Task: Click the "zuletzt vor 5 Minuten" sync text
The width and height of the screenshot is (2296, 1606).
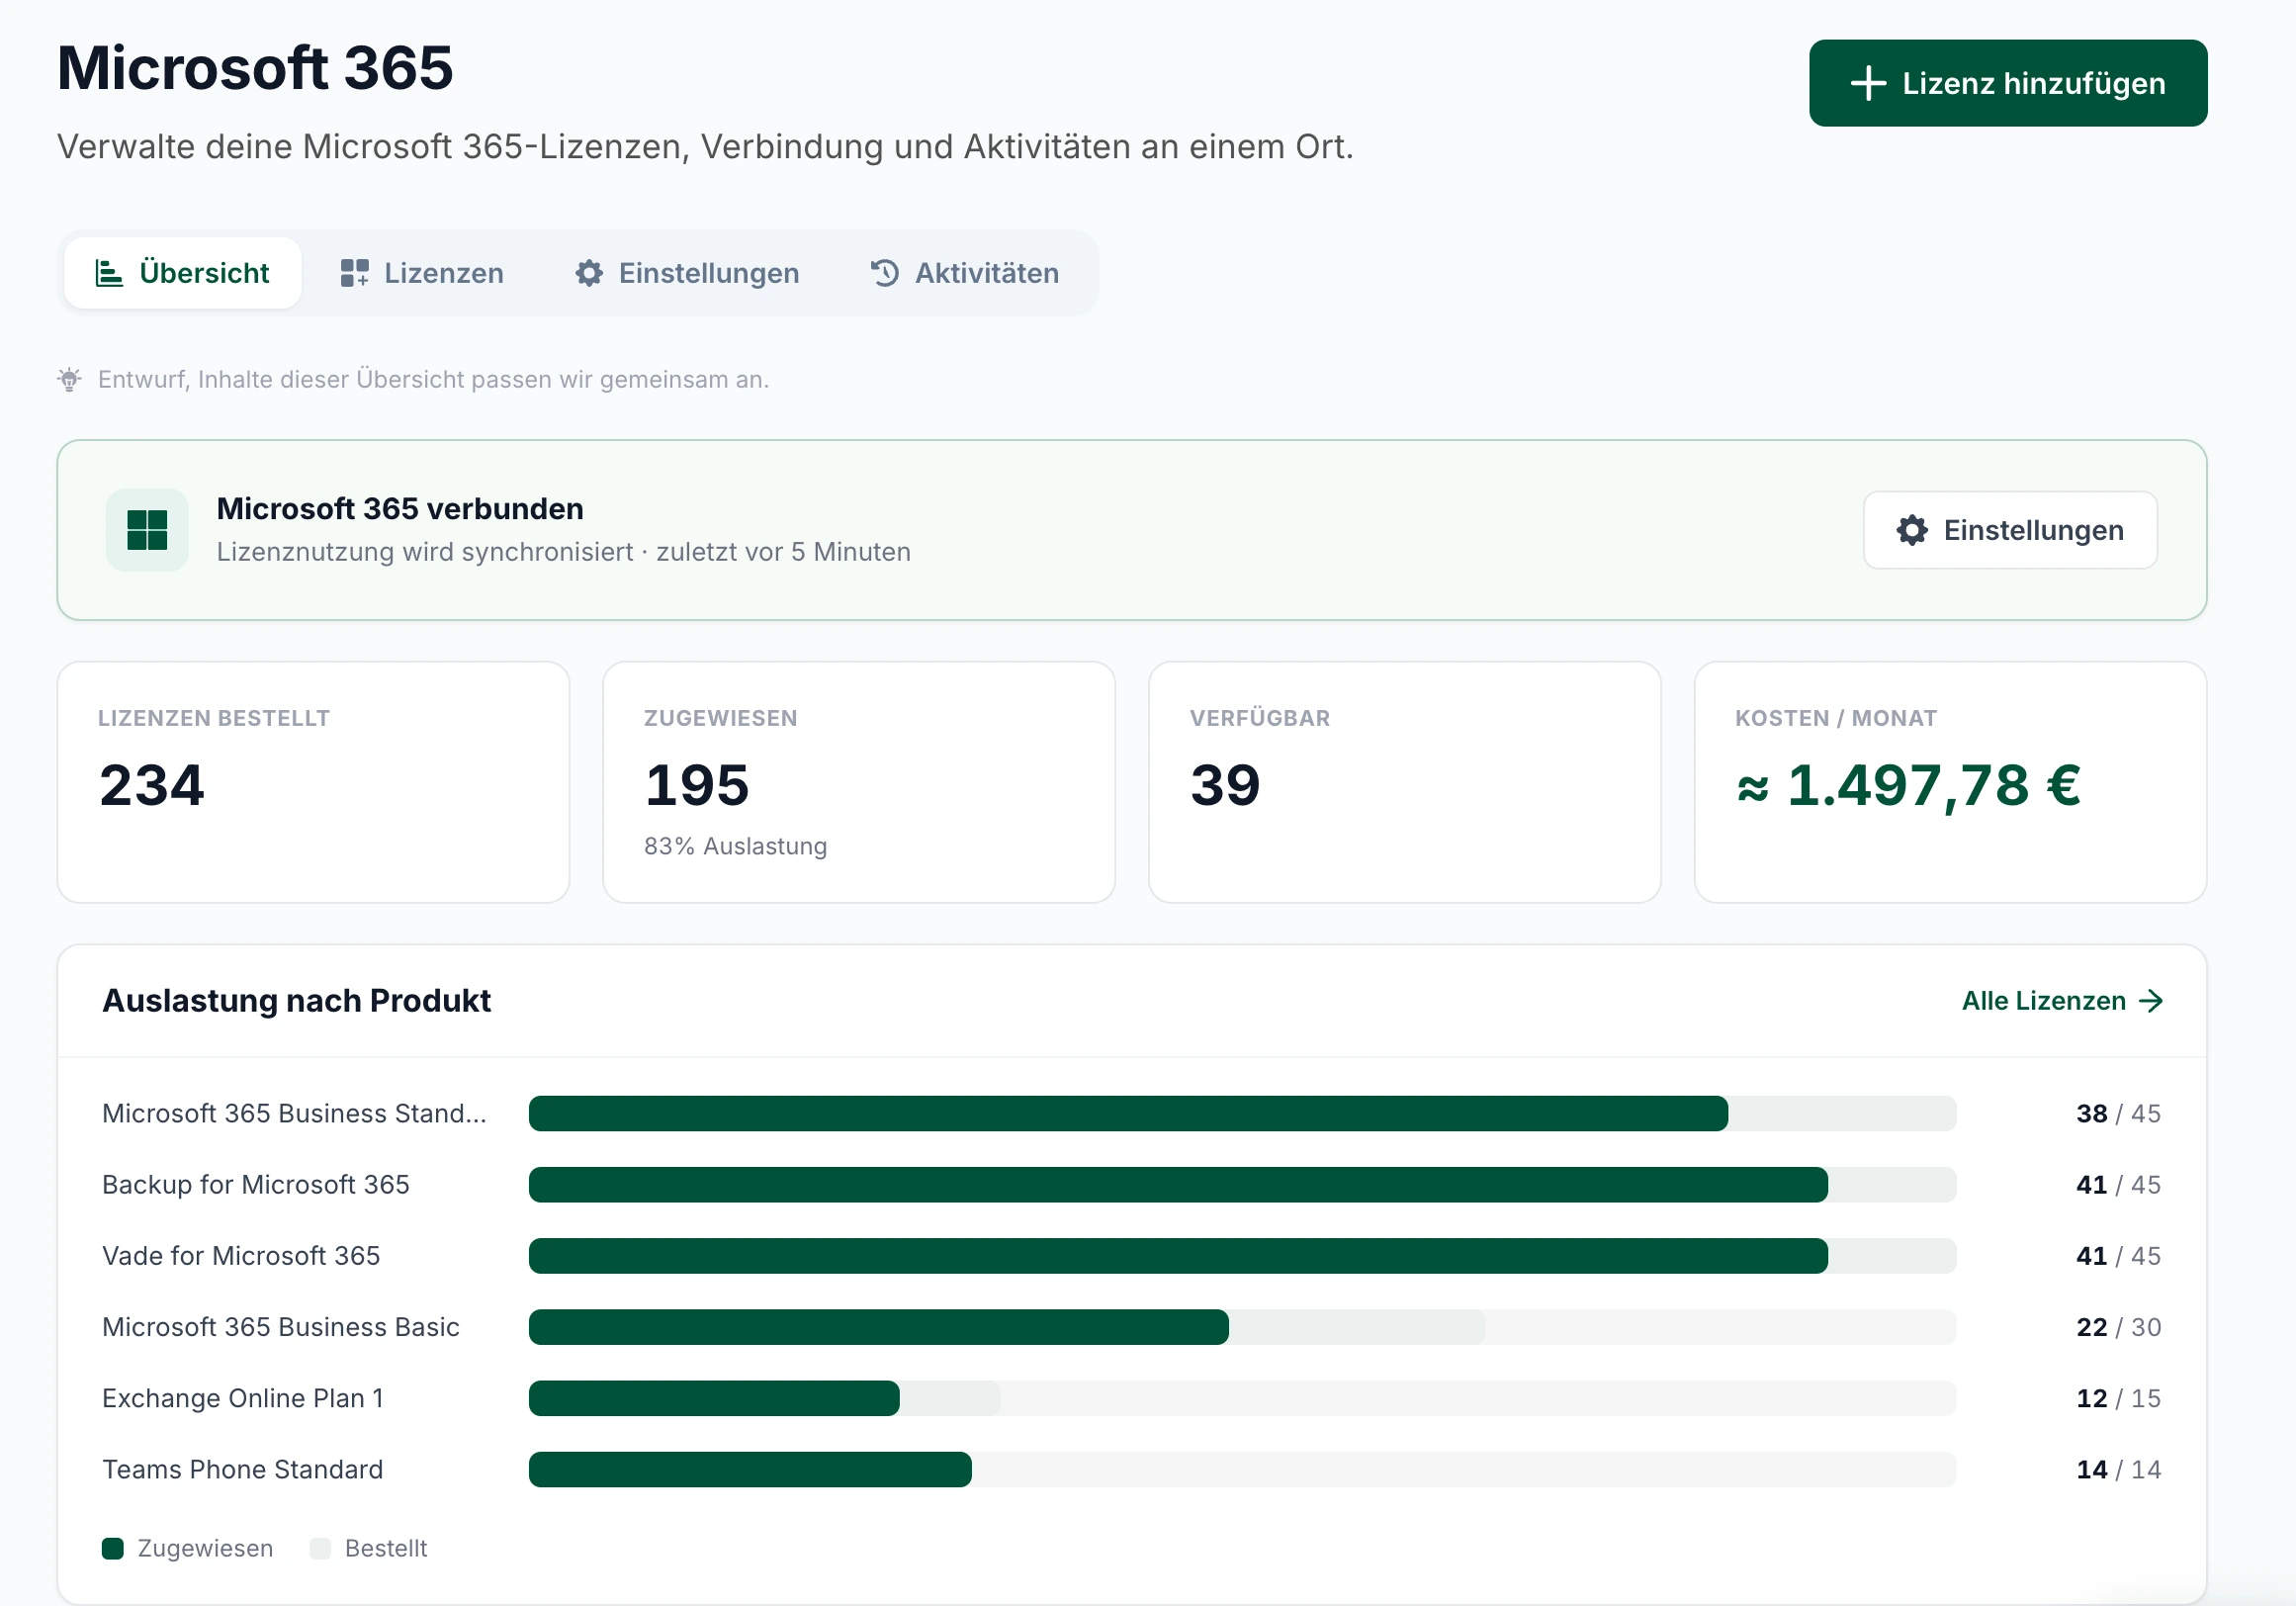Action: (783, 552)
